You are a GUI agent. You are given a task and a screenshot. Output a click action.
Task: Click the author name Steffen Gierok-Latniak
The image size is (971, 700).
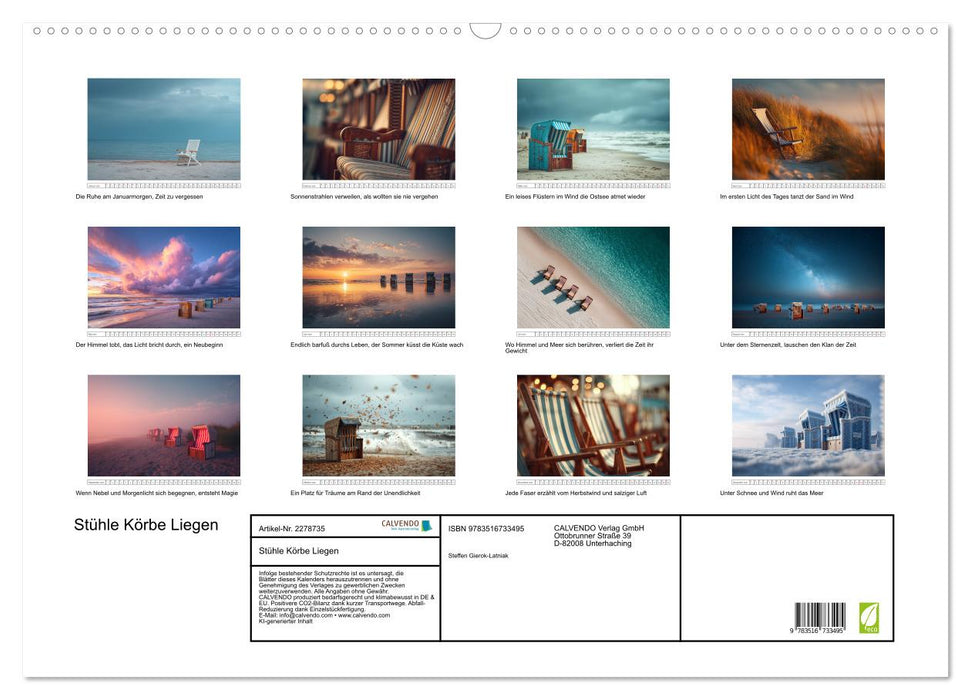pos(479,555)
